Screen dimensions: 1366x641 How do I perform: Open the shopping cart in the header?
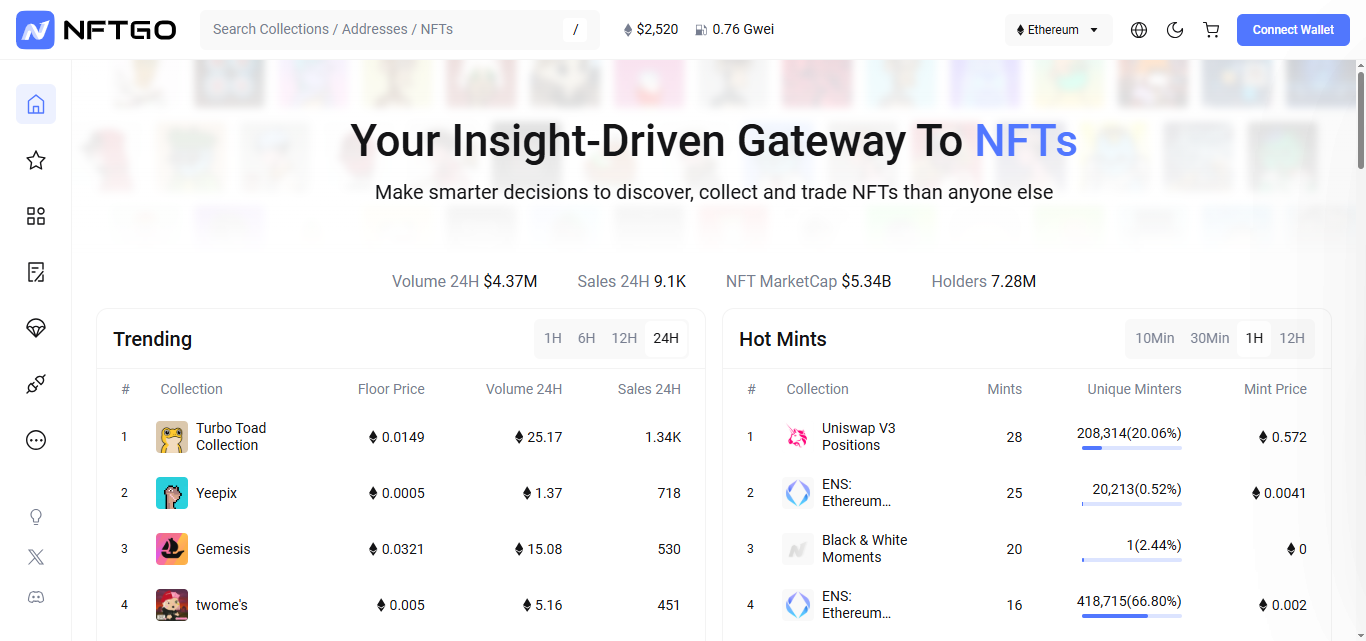tap(1211, 30)
